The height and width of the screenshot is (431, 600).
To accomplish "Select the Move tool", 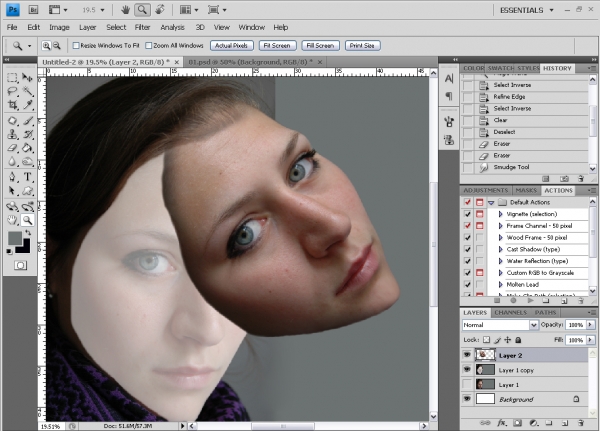I will 28,78.
